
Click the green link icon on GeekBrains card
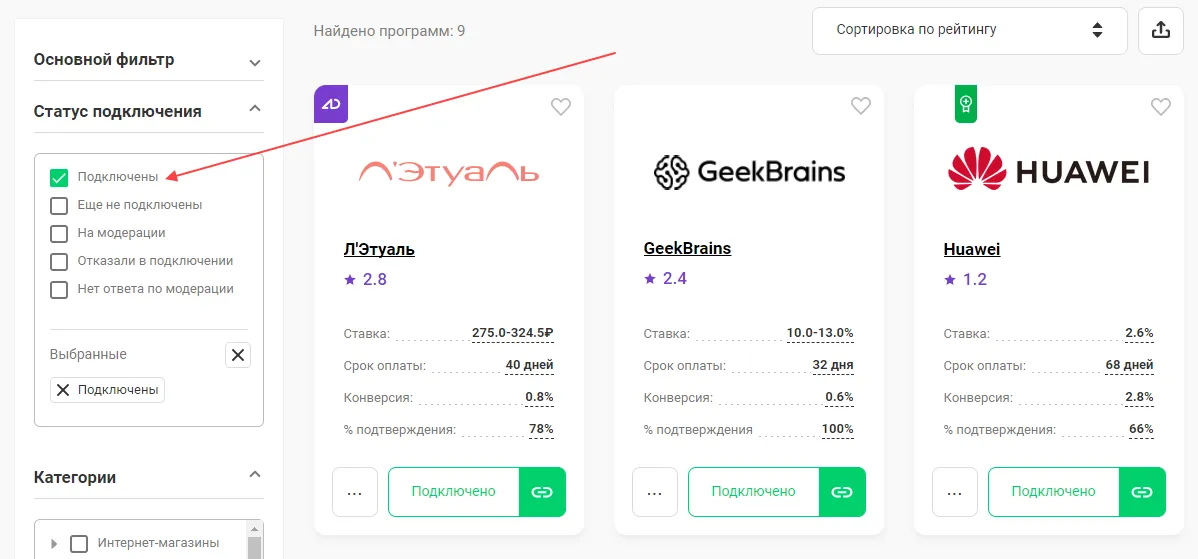click(842, 492)
